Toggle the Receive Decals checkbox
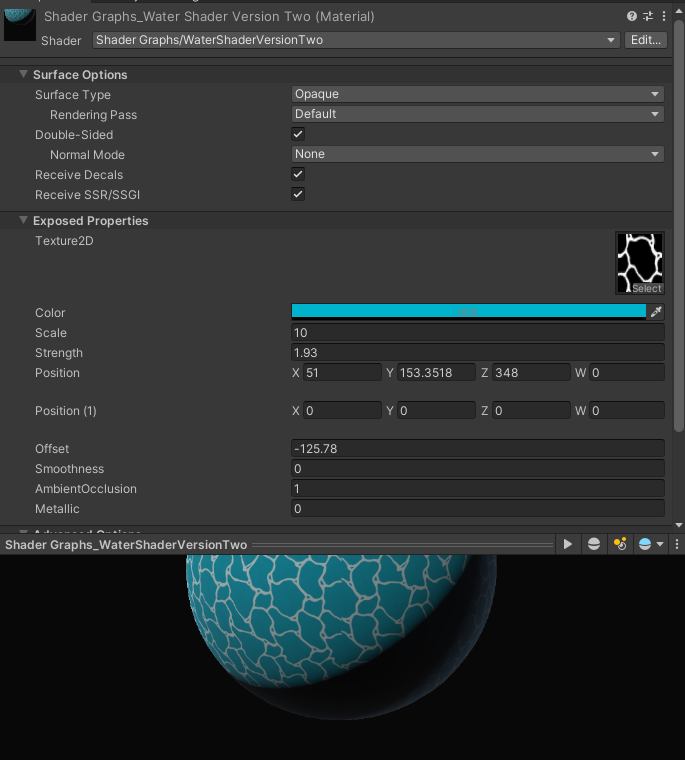The width and height of the screenshot is (685, 760). click(x=298, y=174)
